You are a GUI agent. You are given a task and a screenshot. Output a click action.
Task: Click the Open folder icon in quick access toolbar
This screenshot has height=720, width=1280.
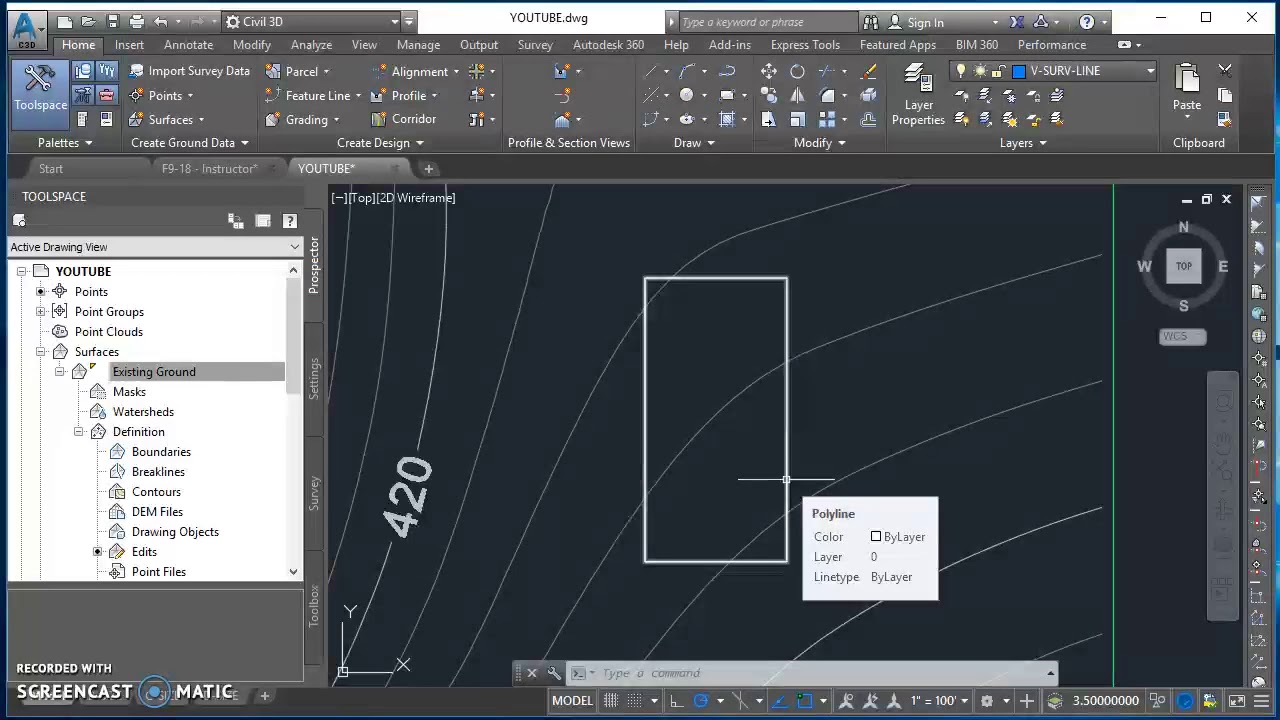click(x=89, y=21)
